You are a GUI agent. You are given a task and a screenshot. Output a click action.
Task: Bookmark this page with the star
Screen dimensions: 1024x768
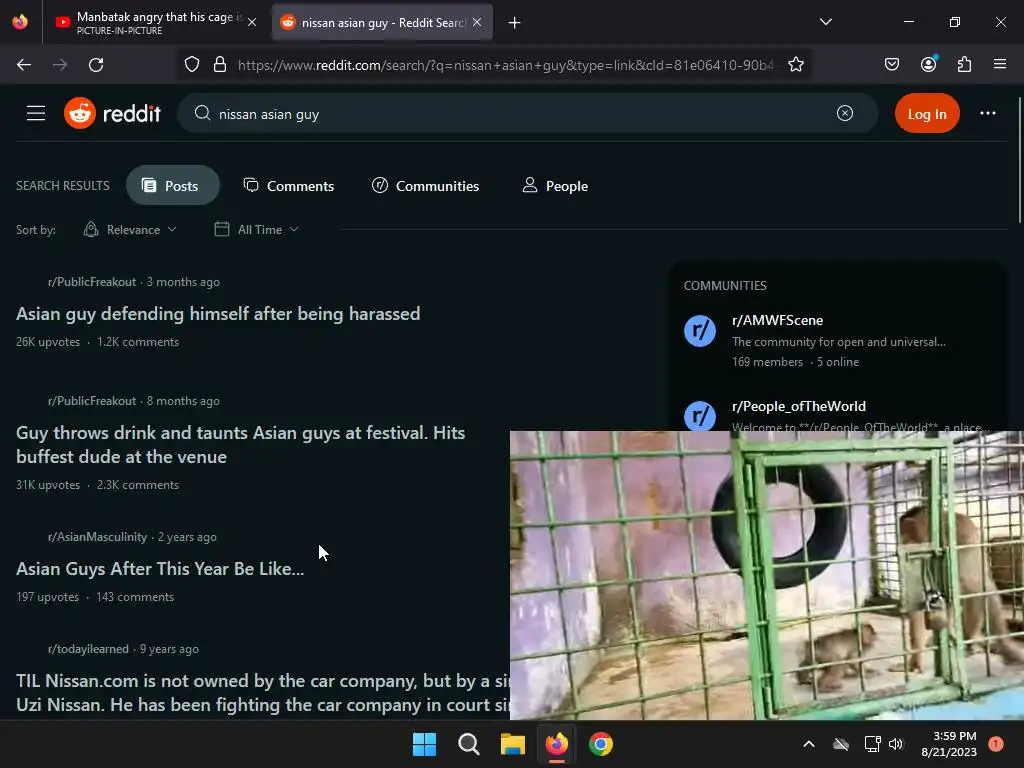point(795,65)
